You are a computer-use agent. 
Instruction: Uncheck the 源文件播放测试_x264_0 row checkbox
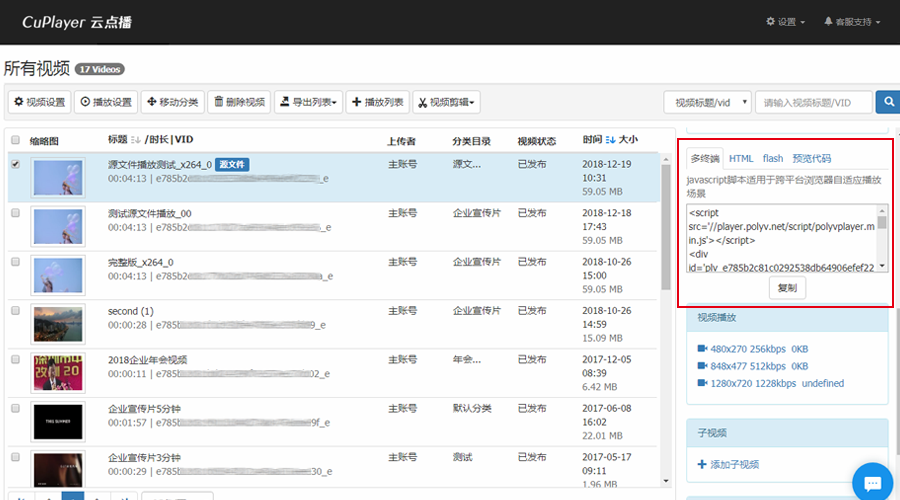(x=15, y=164)
